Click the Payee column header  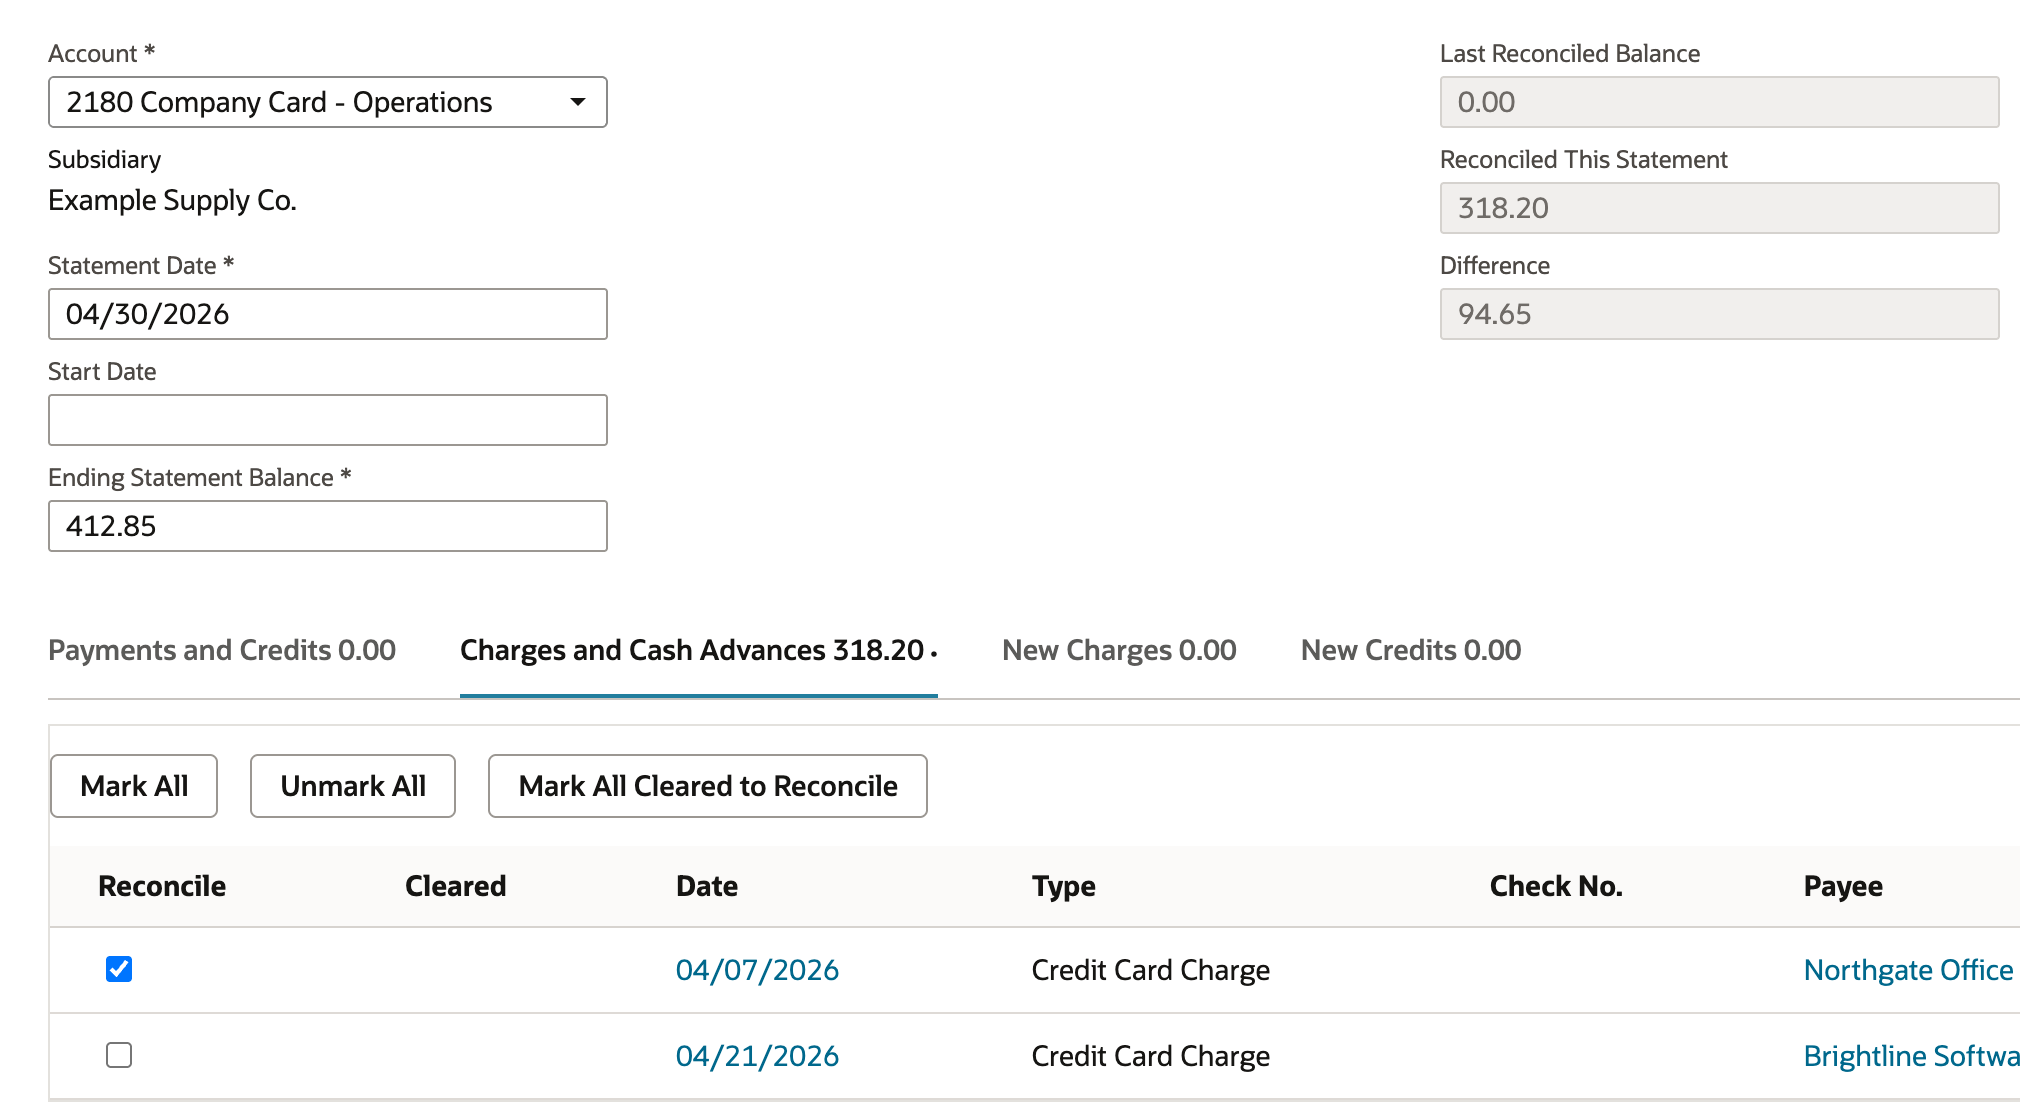(1843, 886)
